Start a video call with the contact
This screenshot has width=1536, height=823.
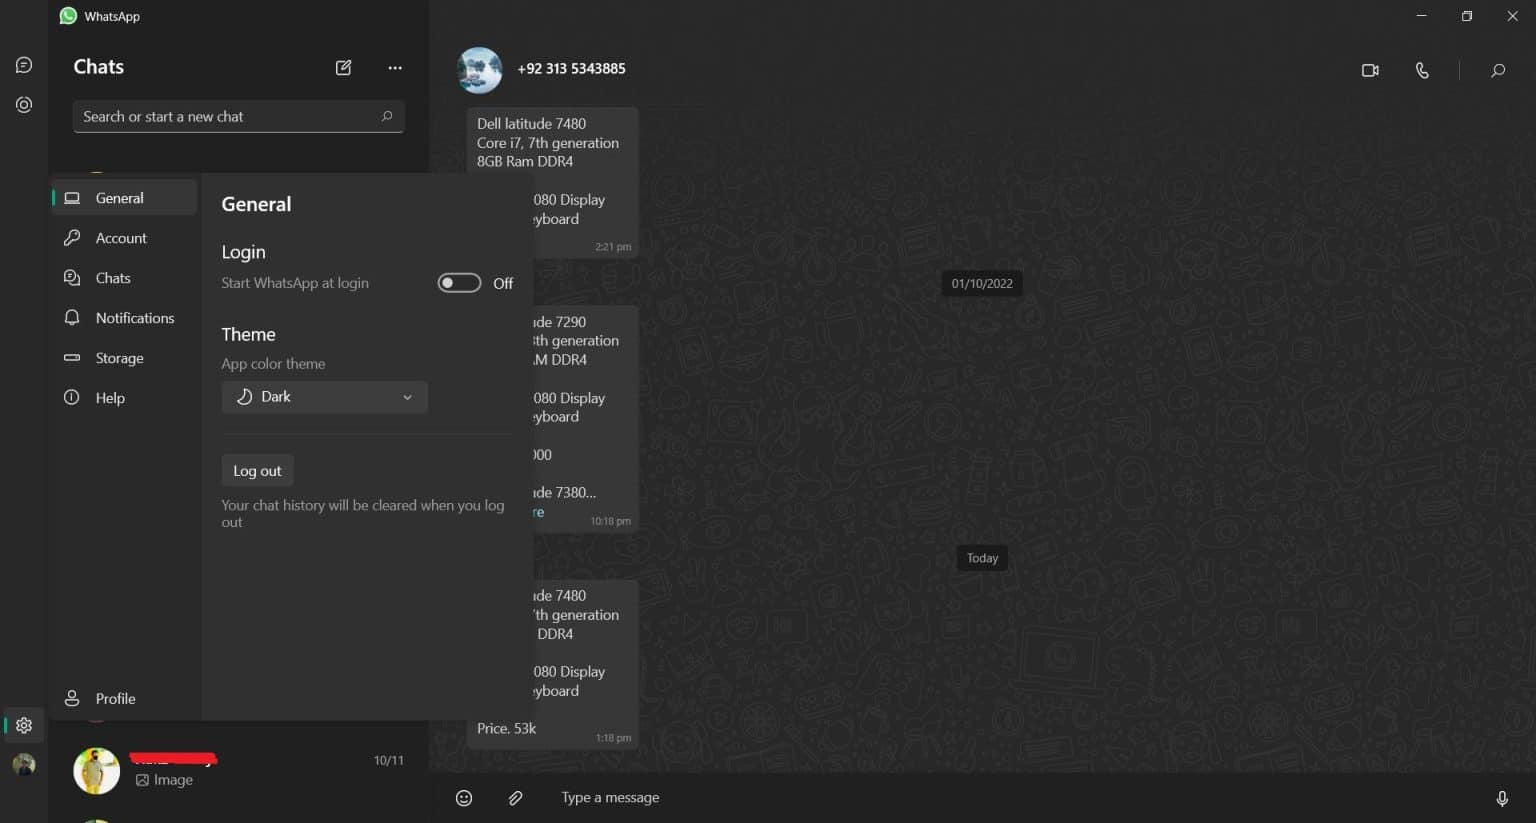point(1370,70)
